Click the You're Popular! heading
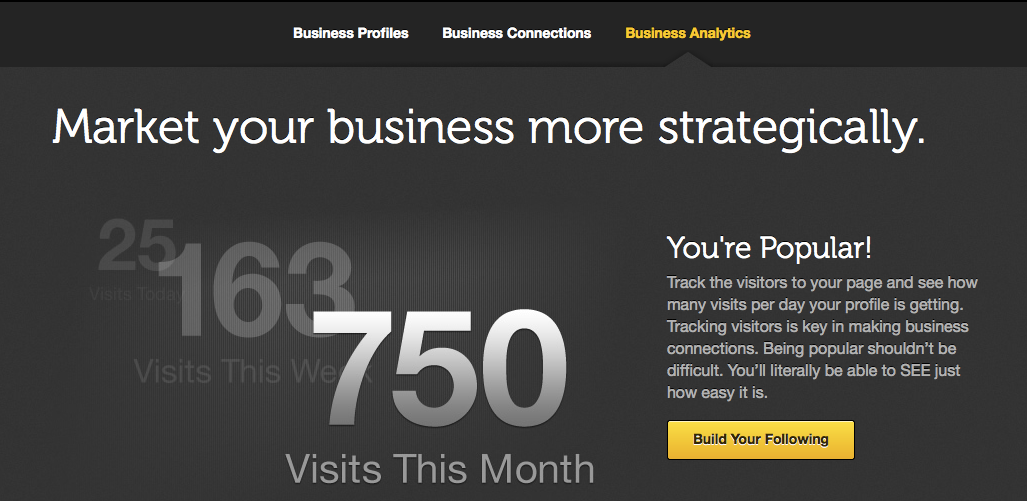 coord(769,247)
